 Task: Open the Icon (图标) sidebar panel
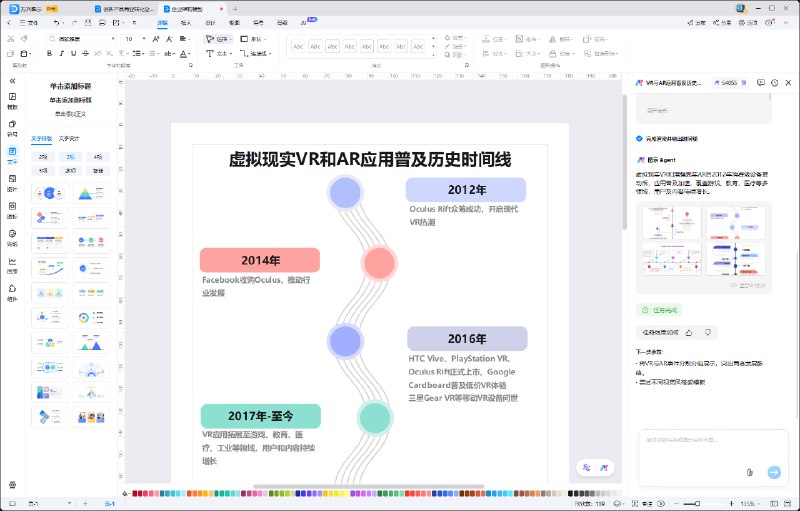pos(12,210)
